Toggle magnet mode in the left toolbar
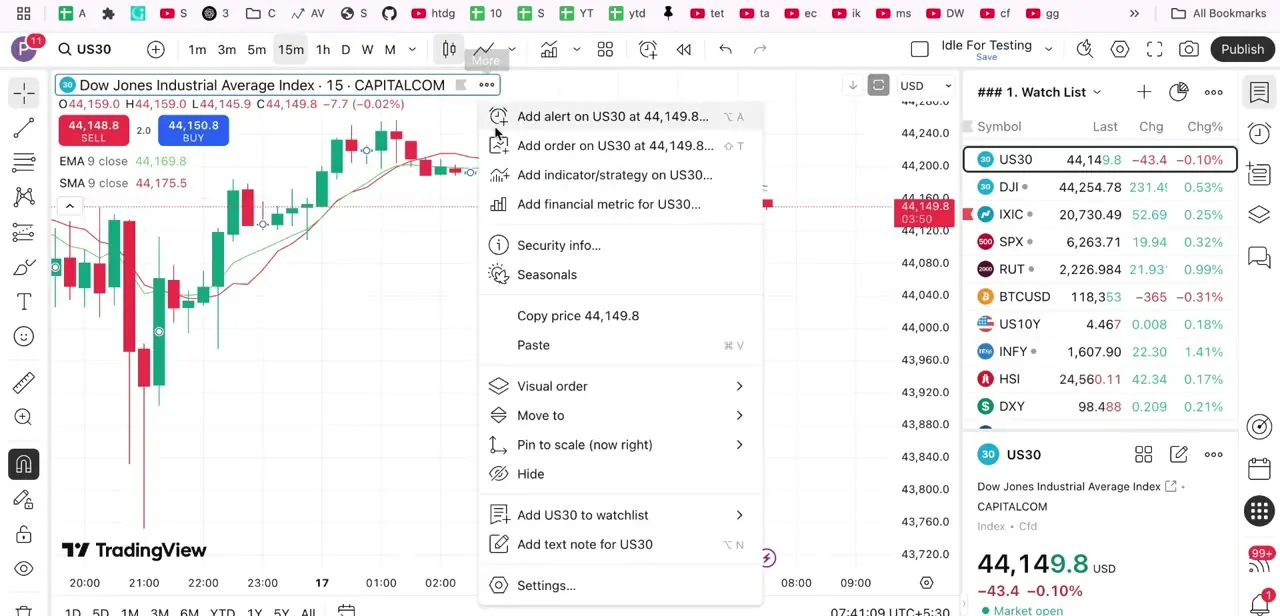Image resolution: width=1280 pixels, height=616 pixels. (x=24, y=464)
